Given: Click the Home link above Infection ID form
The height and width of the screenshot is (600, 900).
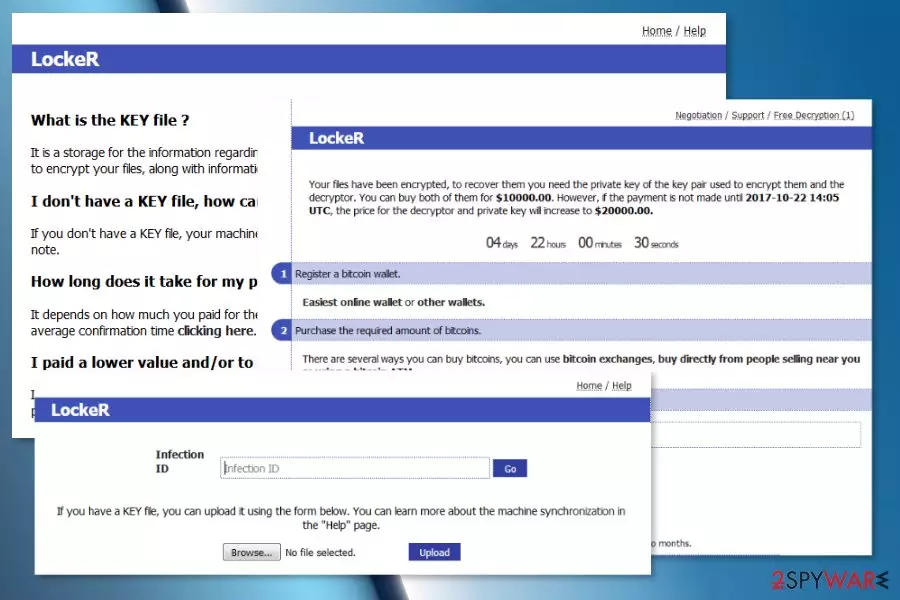Looking at the screenshot, I should click(x=589, y=386).
